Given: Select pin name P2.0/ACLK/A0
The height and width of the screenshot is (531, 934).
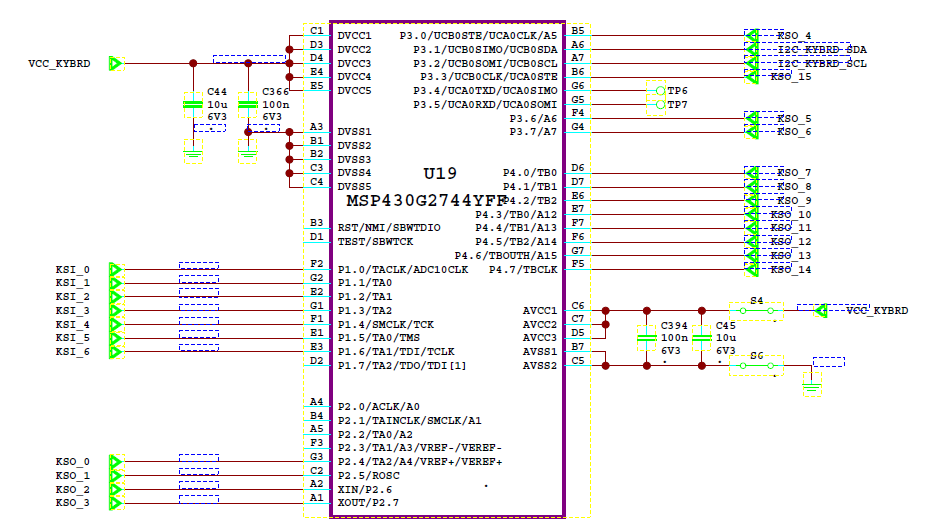Looking at the screenshot, I should pyautogui.click(x=379, y=406).
